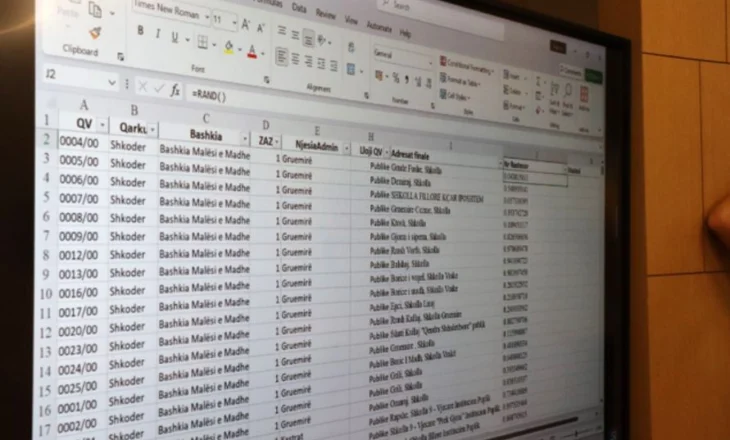Click the Align Left icon
Screen dimensions: 730x440
282,56
